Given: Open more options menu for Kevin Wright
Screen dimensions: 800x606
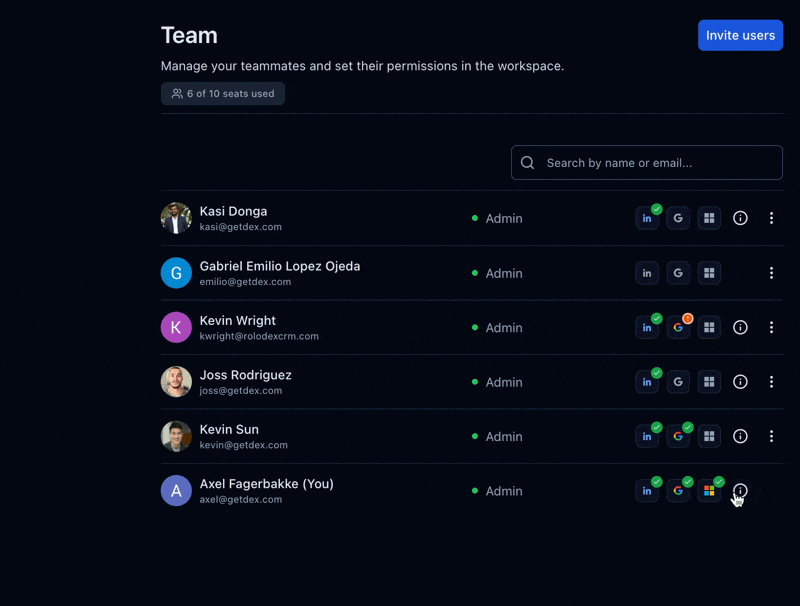Looking at the screenshot, I should 771,327.
